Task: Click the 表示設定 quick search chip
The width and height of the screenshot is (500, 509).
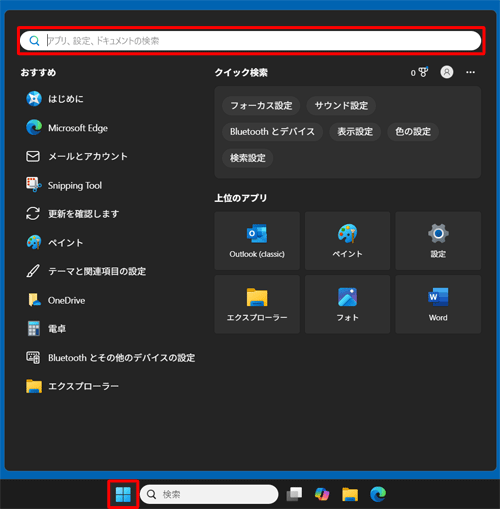Action: point(355,132)
